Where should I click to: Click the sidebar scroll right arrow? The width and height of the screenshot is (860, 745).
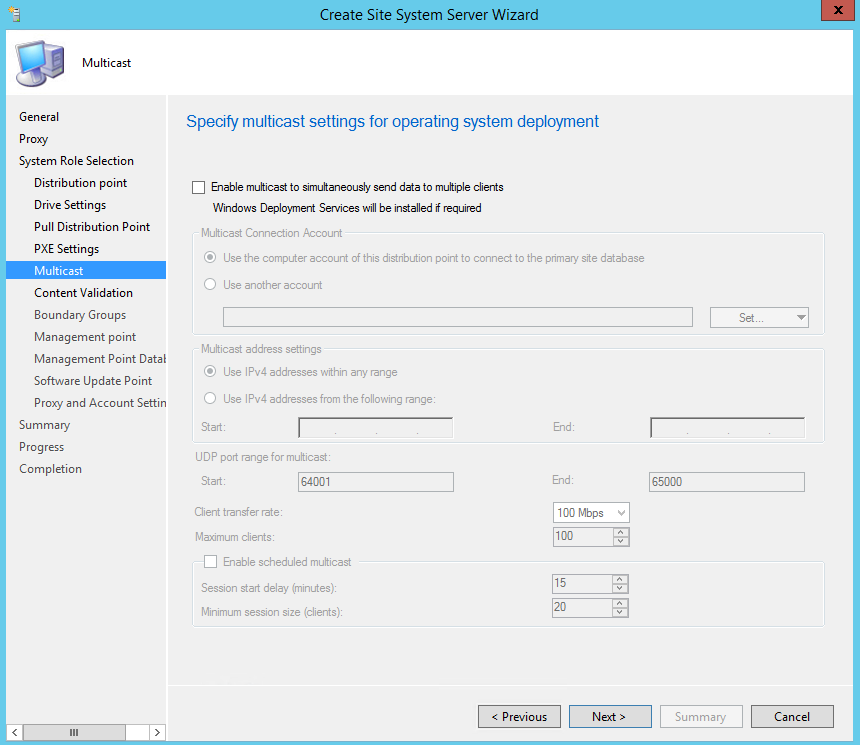157,732
